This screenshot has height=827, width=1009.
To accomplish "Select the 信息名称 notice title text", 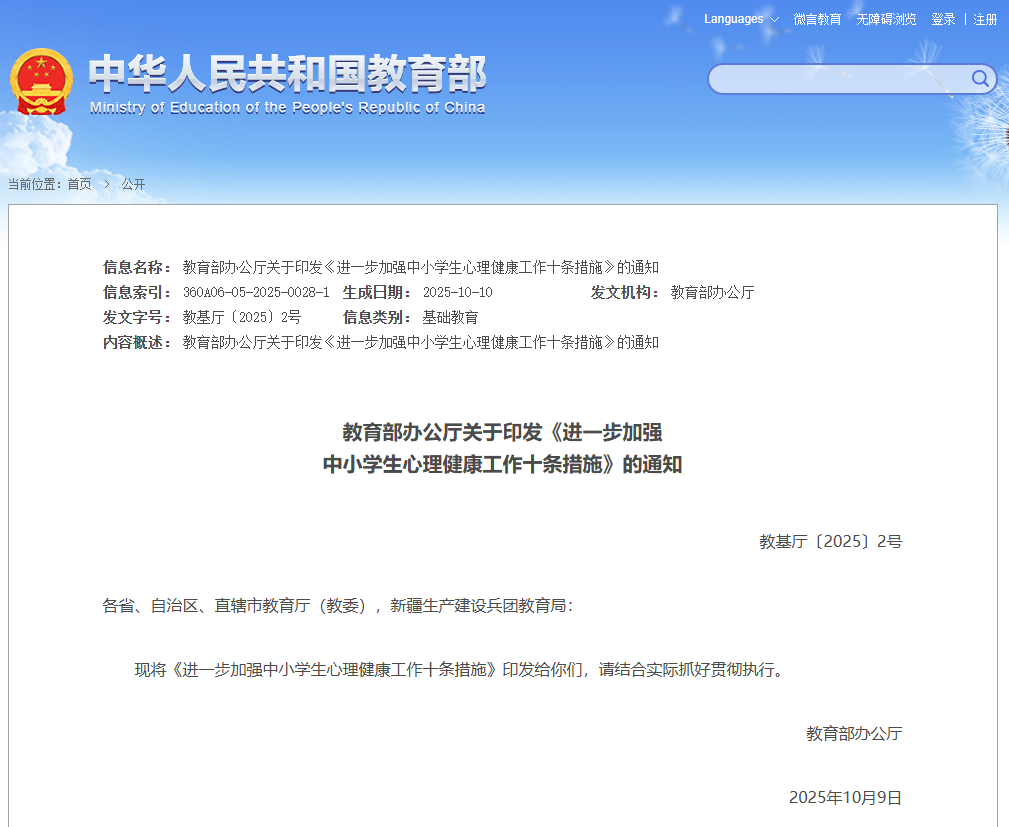I will (x=420, y=267).
